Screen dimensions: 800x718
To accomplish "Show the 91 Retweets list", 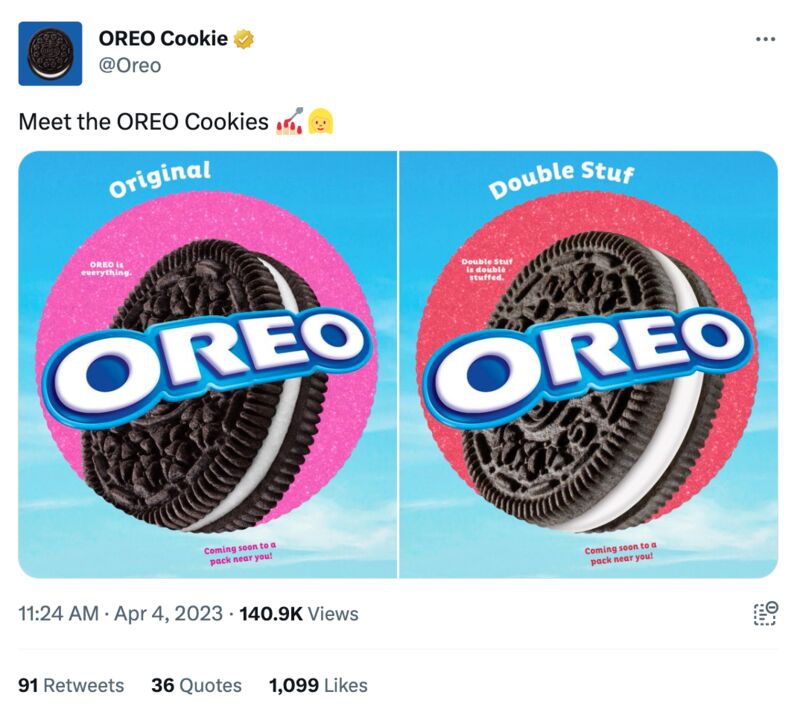I will point(72,686).
